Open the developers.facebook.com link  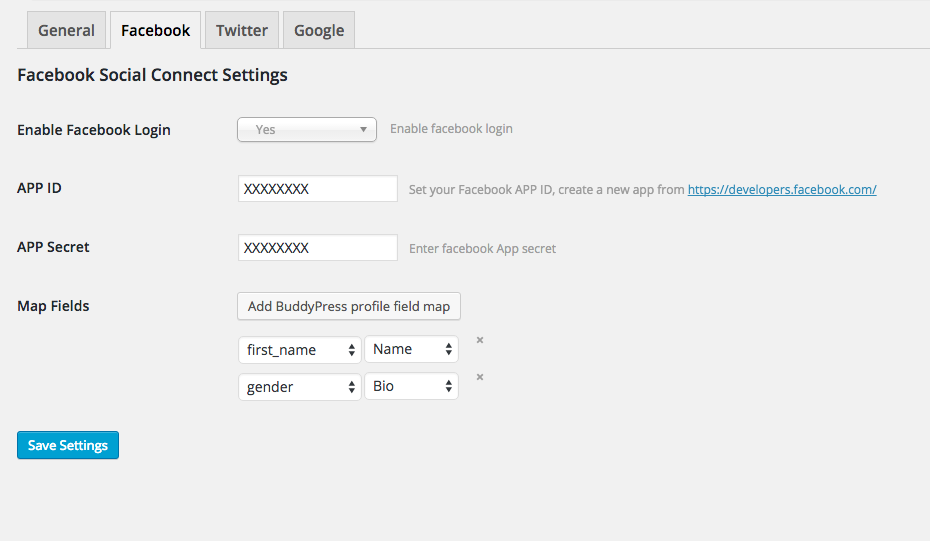[782, 189]
